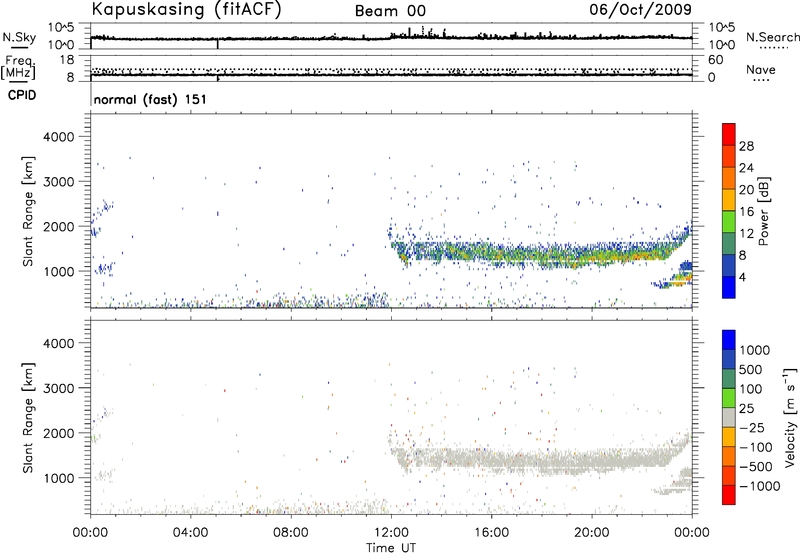Click the -500 label on Velocity colorbar
Screen dimensions: 800x554
(756, 467)
